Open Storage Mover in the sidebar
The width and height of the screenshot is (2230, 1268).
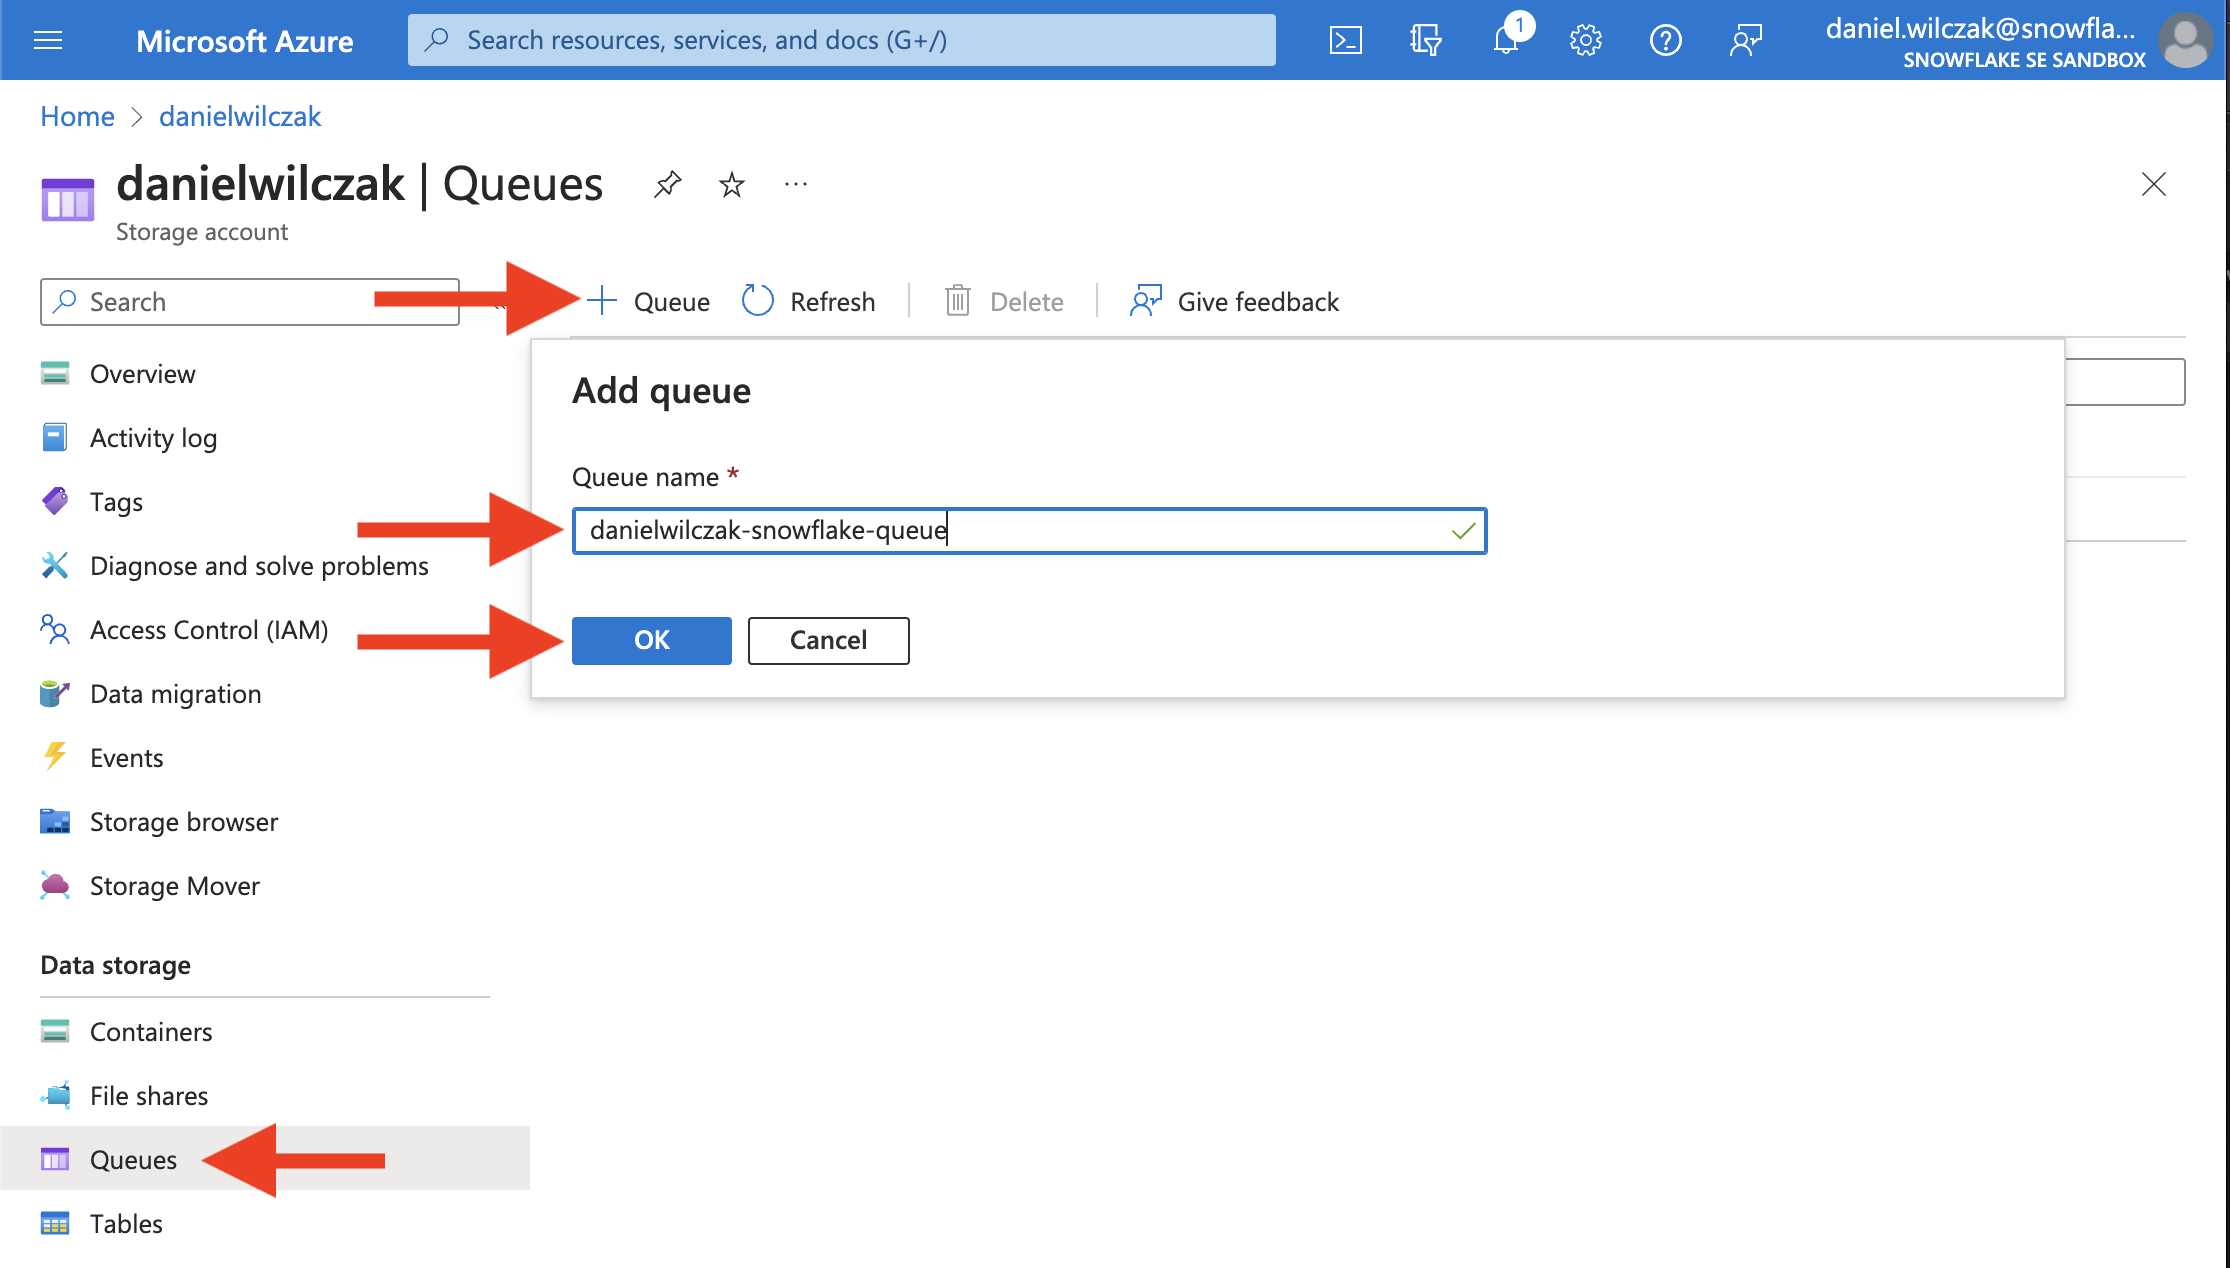pos(174,886)
